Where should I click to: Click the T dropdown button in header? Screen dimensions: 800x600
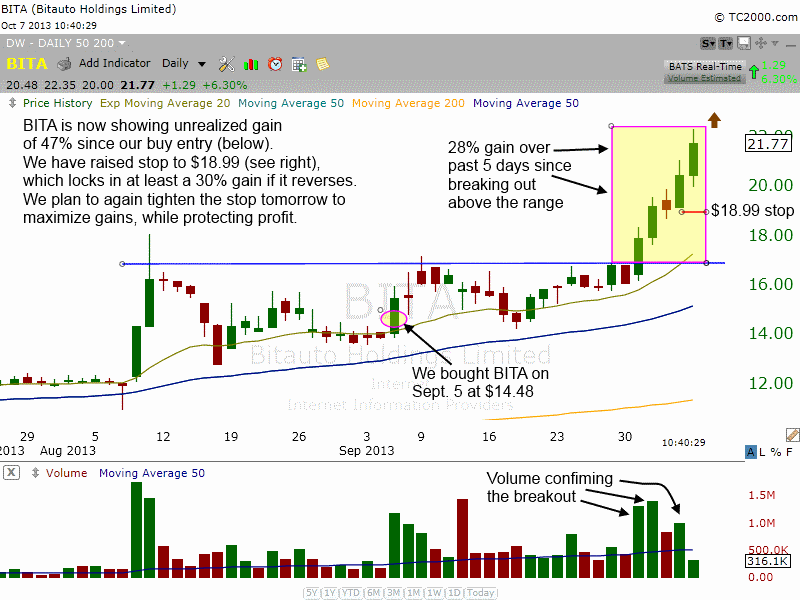coord(726,43)
